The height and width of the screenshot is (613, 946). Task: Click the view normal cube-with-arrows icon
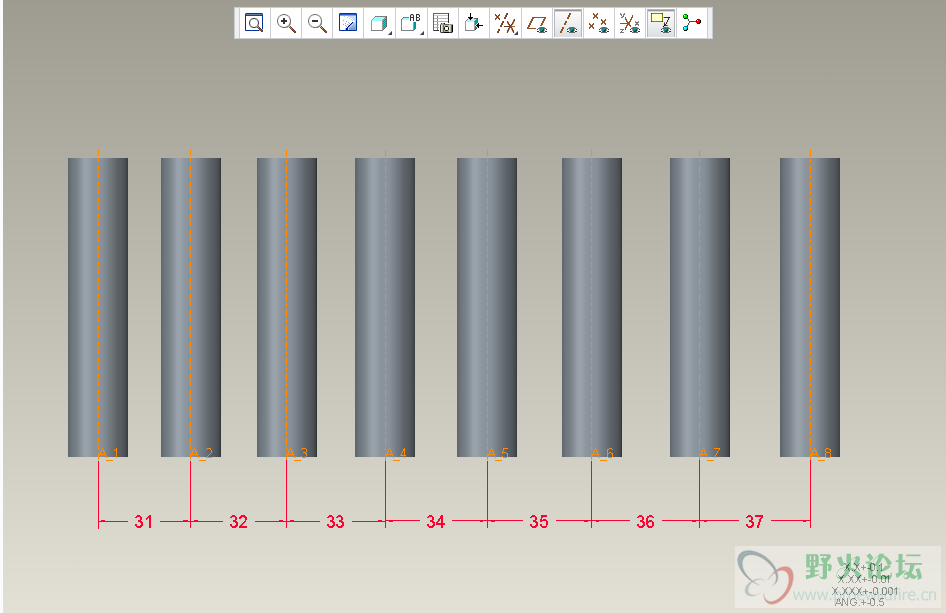(474, 23)
